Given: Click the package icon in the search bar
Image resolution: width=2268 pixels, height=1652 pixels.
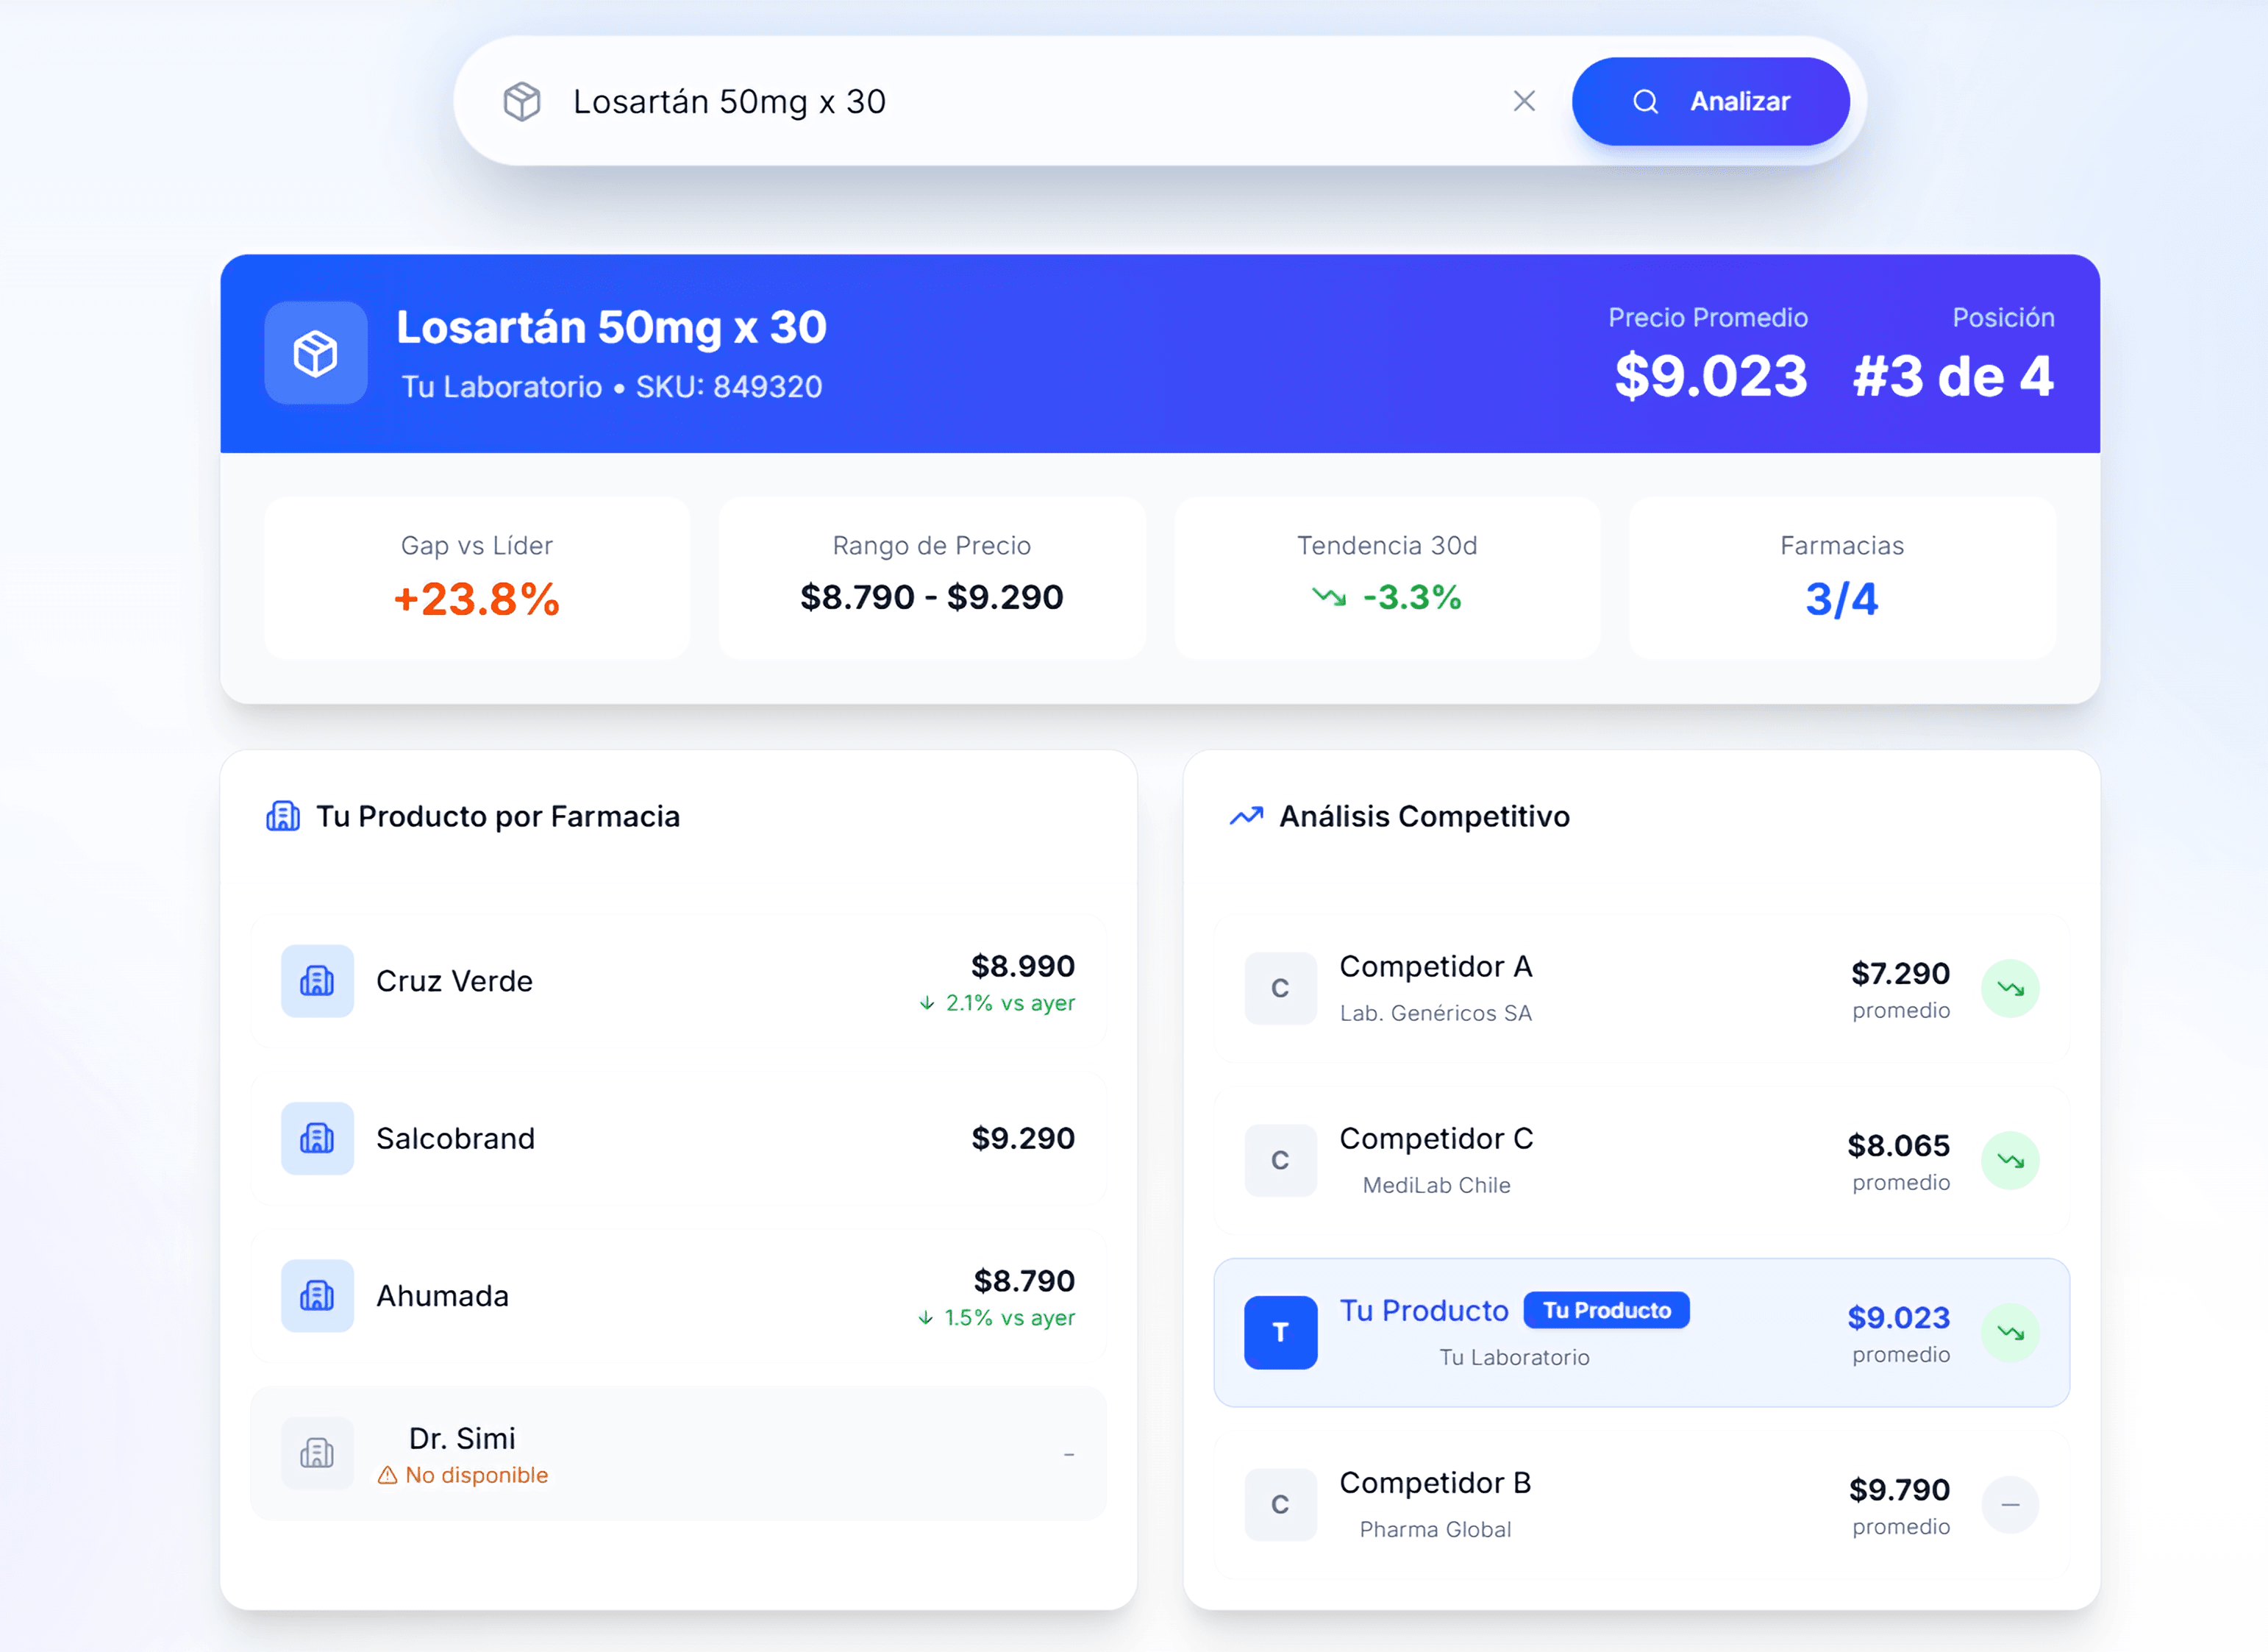Looking at the screenshot, I should click(x=522, y=101).
